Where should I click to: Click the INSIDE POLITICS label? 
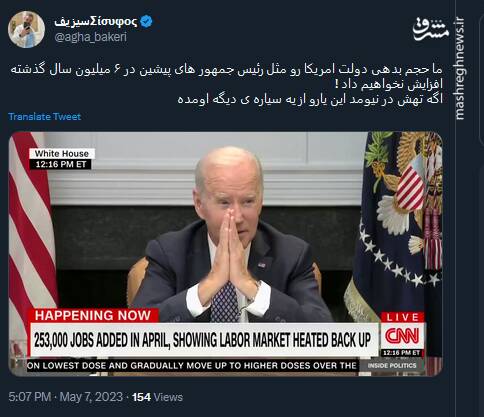(392, 366)
